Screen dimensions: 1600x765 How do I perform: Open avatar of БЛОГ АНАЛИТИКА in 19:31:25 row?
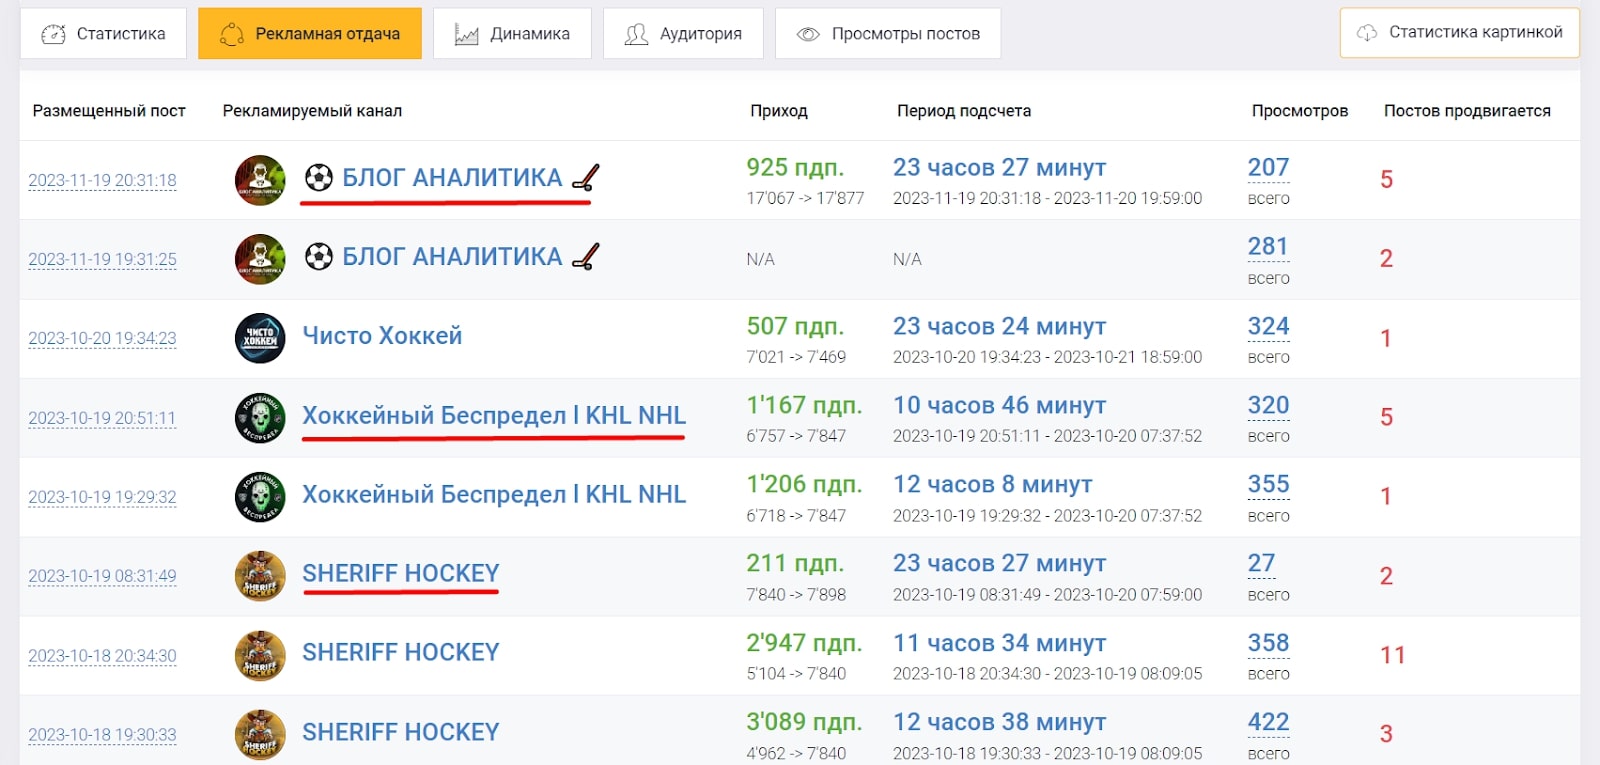point(260,259)
